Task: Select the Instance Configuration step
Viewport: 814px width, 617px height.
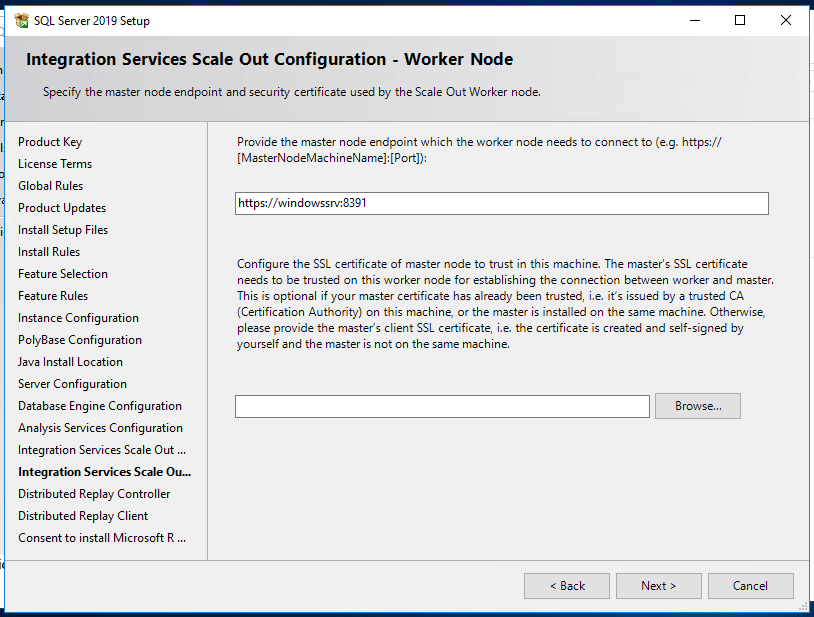Action: point(78,318)
